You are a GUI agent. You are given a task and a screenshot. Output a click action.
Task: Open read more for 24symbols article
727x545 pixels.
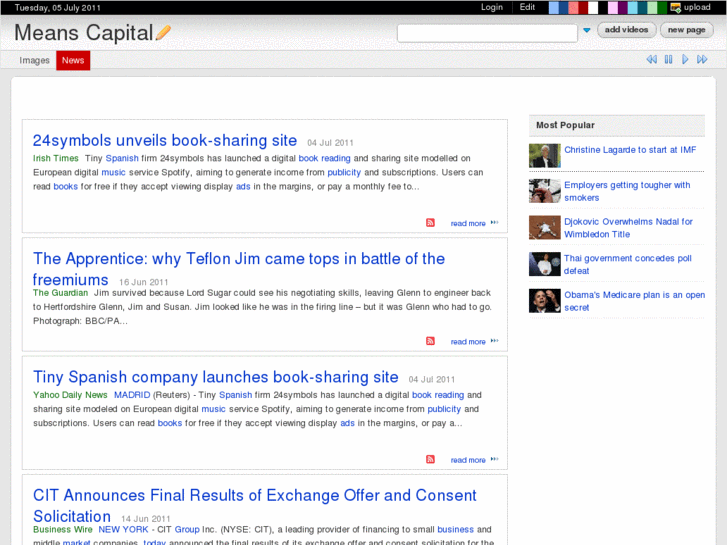[468, 224]
